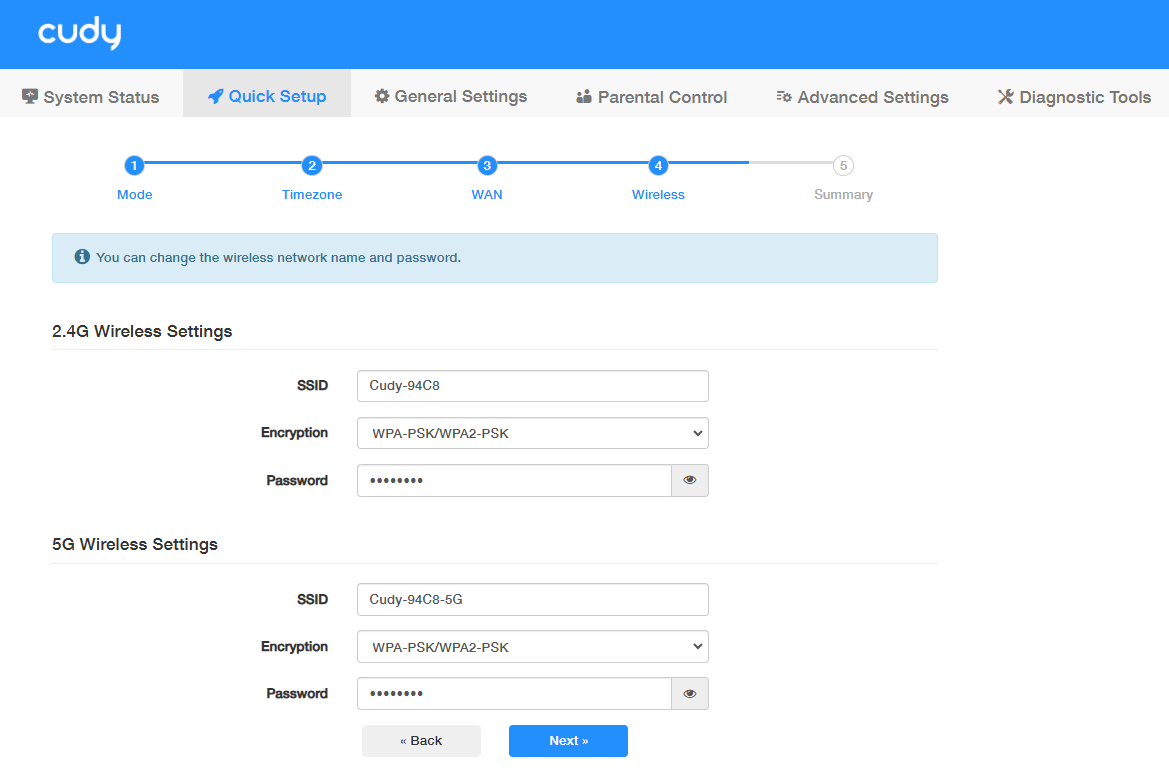Click the Advanced Settings list-gear icon

click(784, 97)
